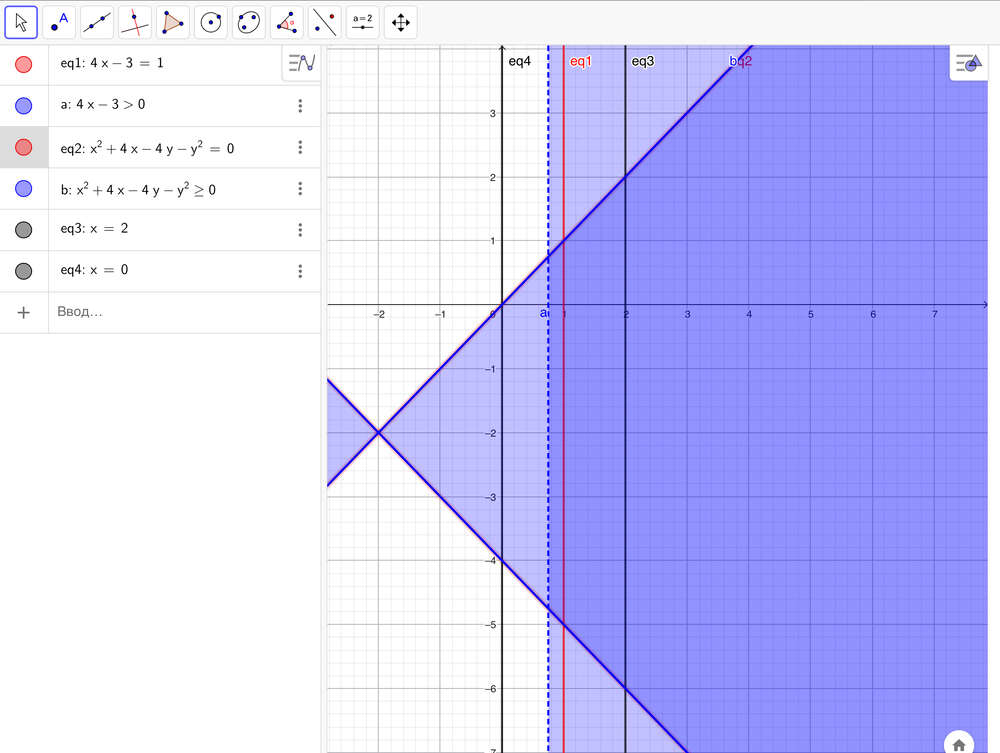The height and width of the screenshot is (753, 1000).
Task: Toggle visibility of eq3: x = 2
Action: [x=24, y=230]
